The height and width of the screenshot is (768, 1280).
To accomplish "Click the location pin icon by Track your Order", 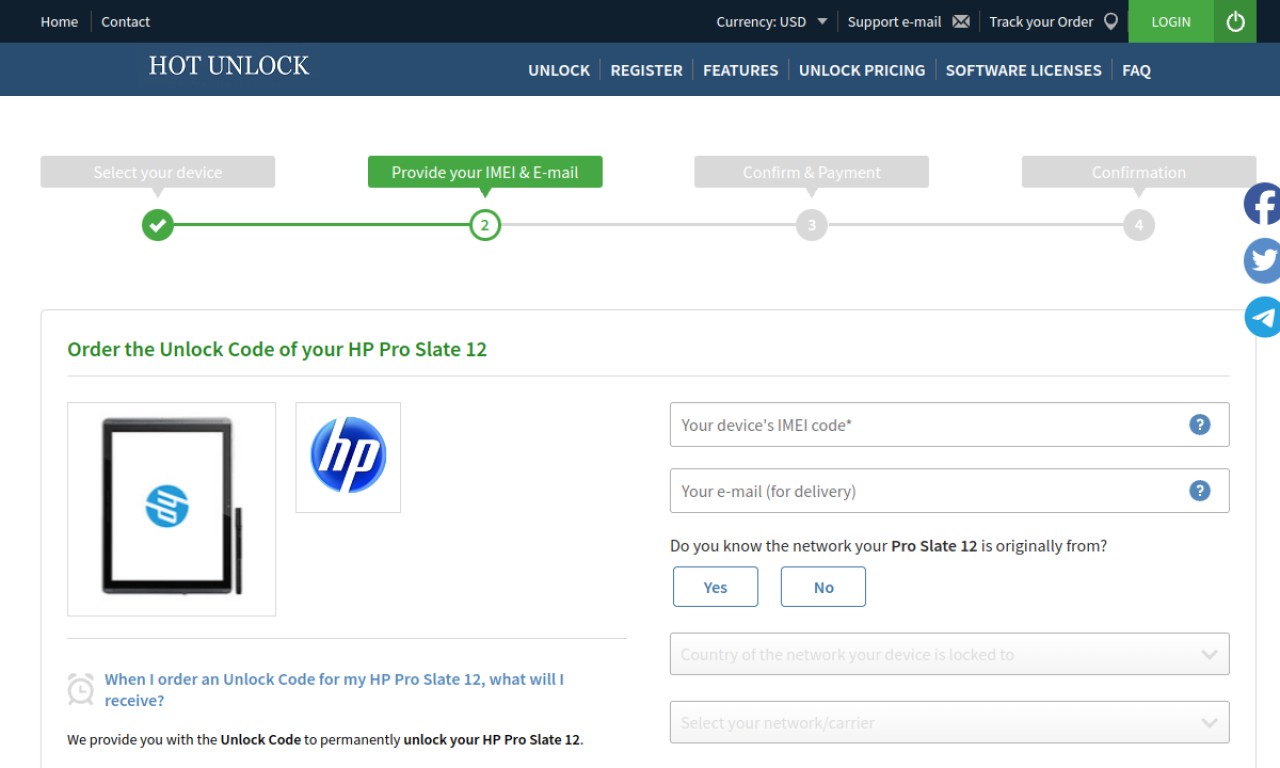I will click(x=1111, y=21).
